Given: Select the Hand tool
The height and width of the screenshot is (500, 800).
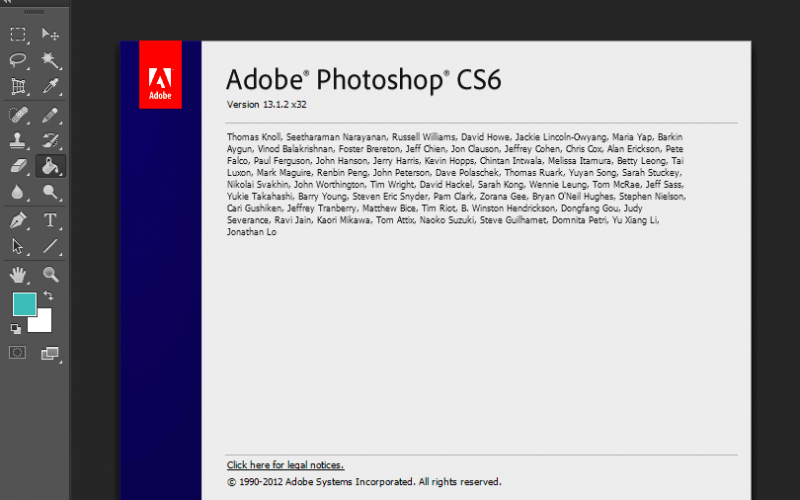Looking at the screenshot, I should (18, 275).
